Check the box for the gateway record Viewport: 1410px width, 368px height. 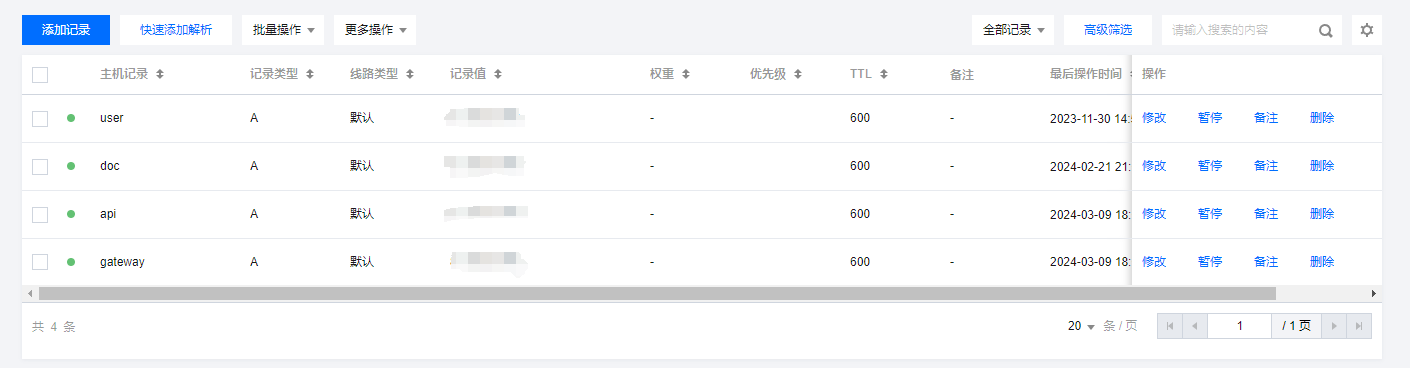pyautogui.click(x=40, y=262)
